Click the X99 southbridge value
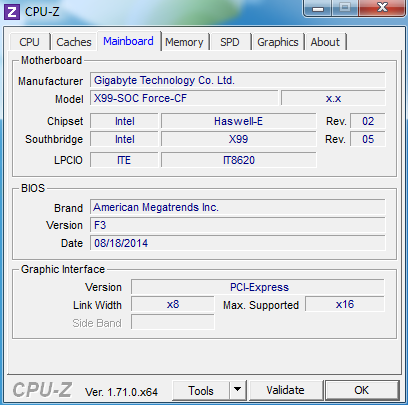This screenshot has height=405, width=408. click(238, 139)
